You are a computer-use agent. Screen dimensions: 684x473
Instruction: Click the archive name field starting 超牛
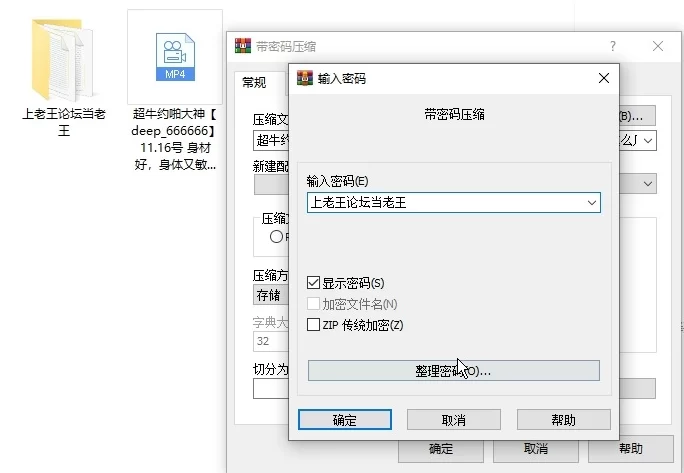[271, 141]
